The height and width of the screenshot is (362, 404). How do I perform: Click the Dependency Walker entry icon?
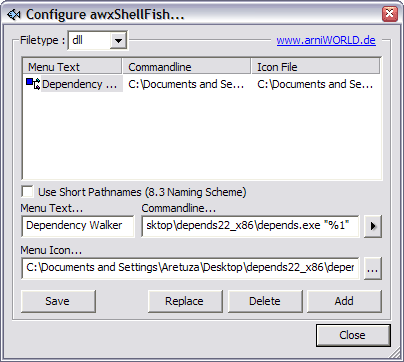(x=33, y=84)
